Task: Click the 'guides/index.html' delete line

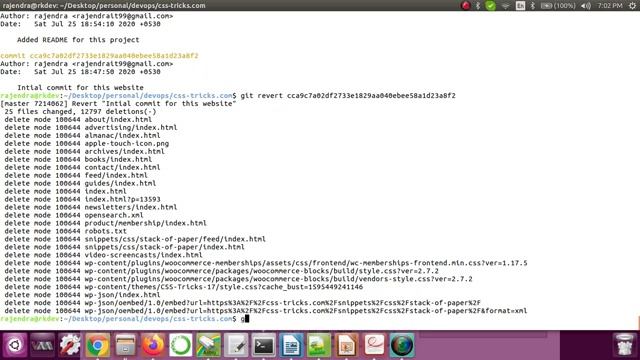Action: coord(80,183)
